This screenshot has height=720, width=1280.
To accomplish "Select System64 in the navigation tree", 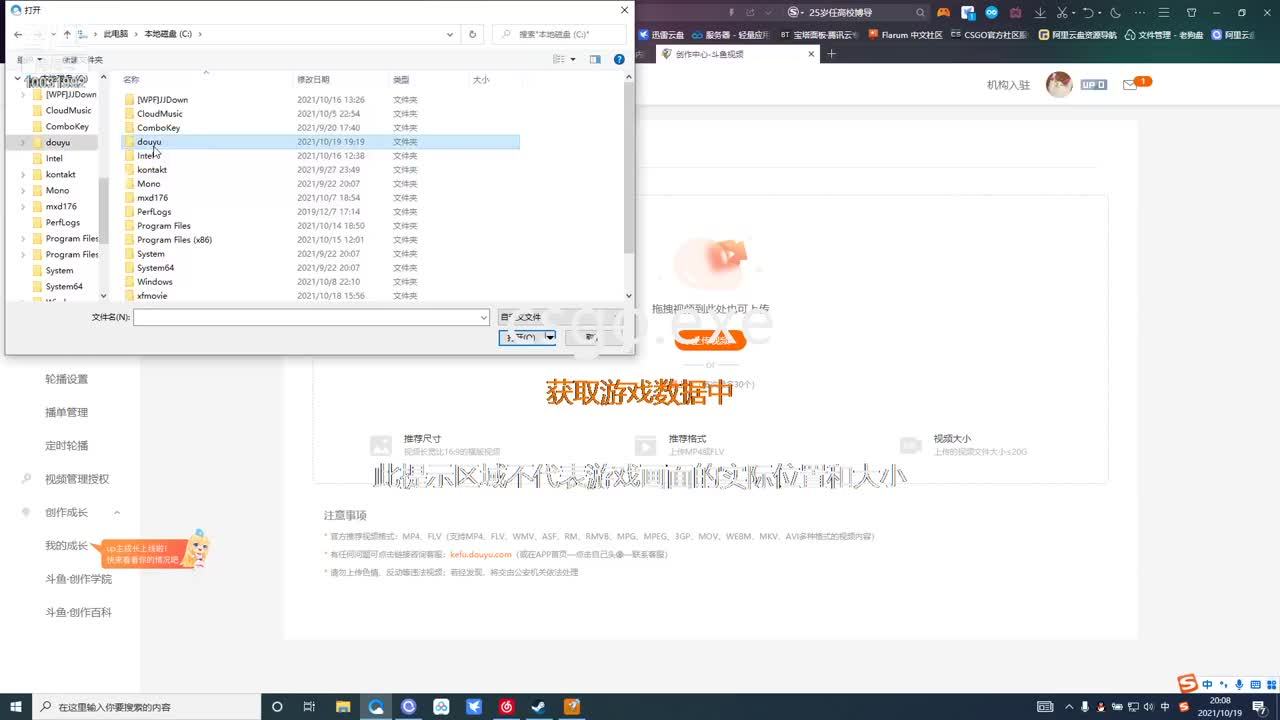I will point(64,287).
